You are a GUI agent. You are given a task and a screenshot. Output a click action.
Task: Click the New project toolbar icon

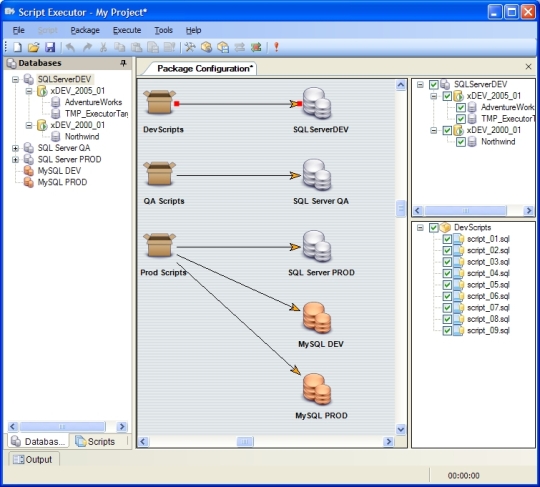pos(17,47)
